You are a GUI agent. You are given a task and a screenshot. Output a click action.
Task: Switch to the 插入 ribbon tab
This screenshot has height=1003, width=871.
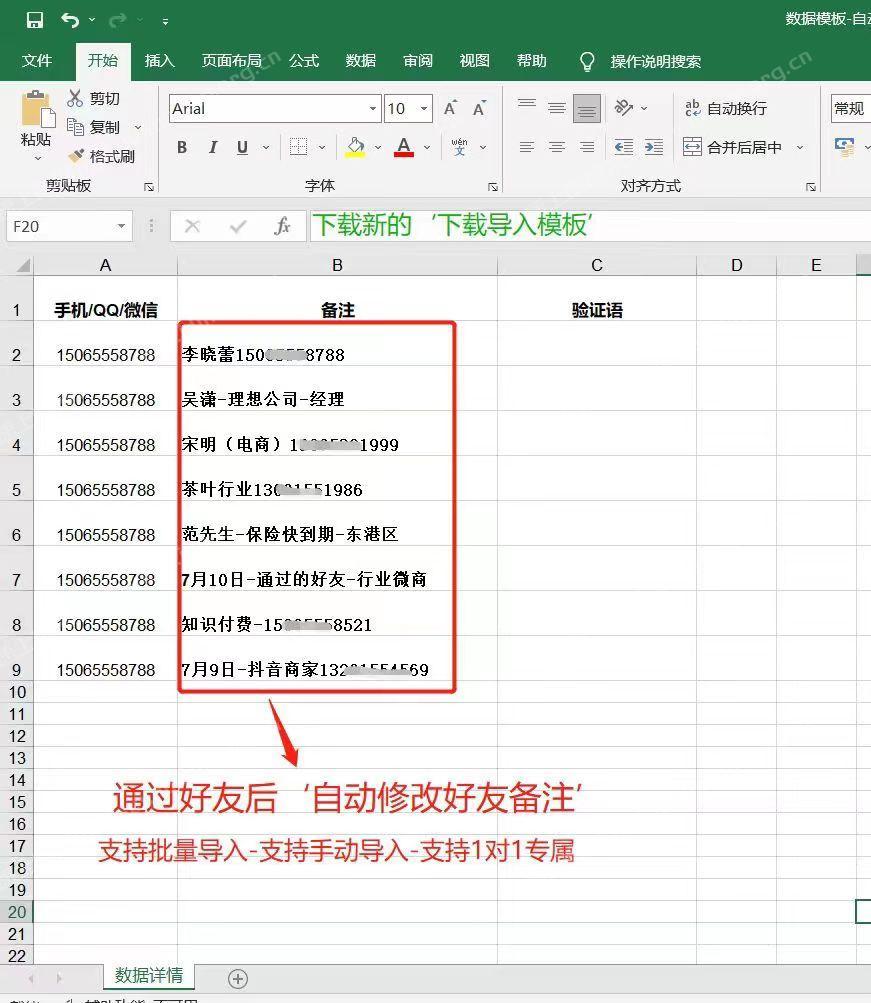(x=159, y=61)
